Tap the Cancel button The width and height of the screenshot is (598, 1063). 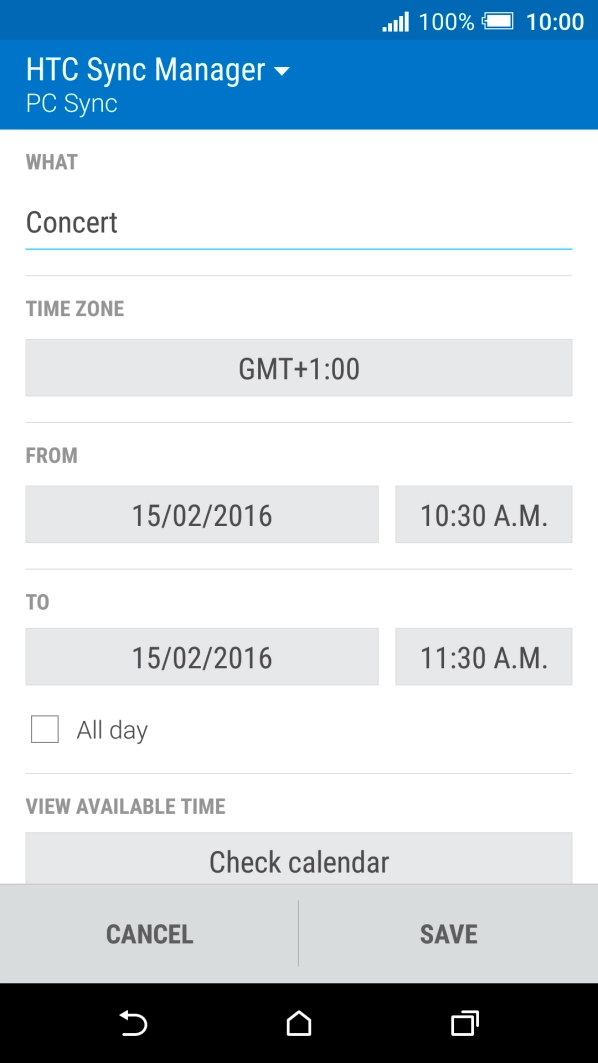click(149, 934)
